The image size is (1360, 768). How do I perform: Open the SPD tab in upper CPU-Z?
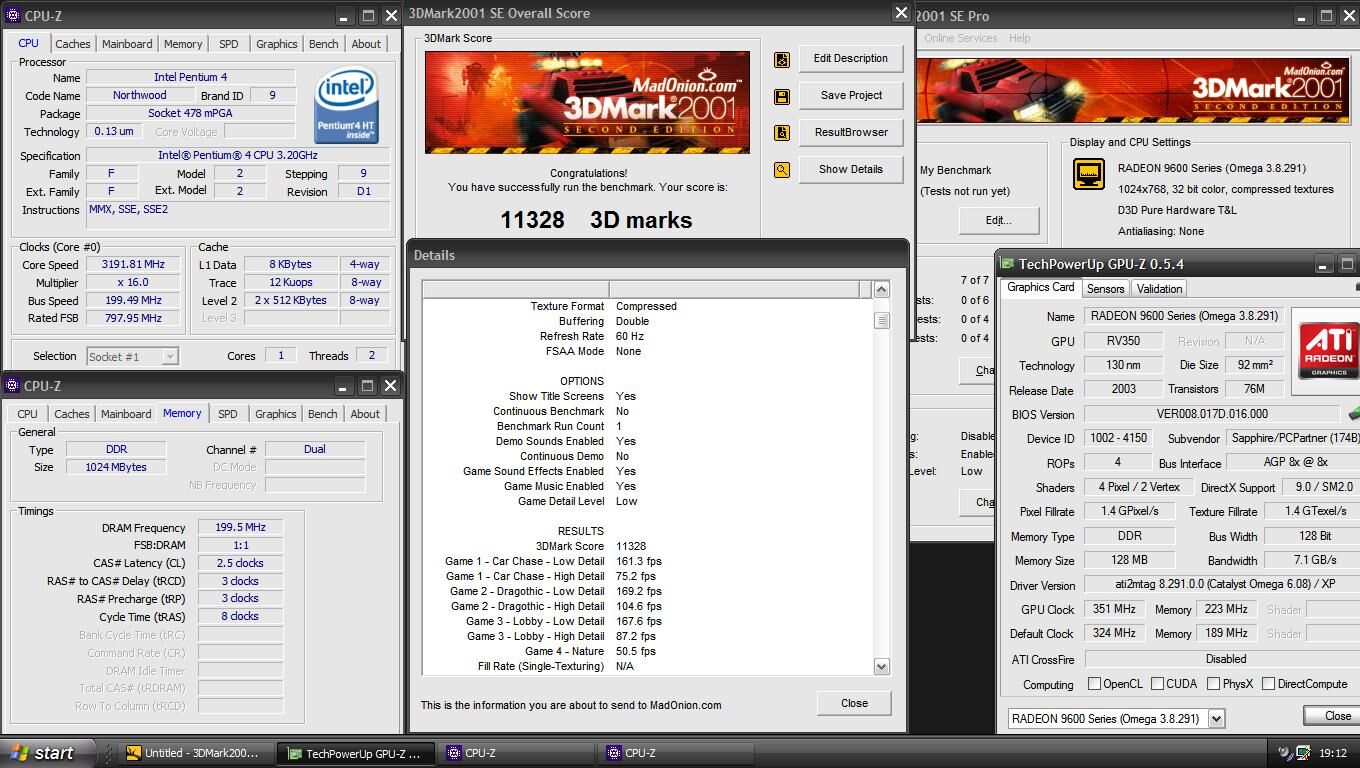coord(229,44)
